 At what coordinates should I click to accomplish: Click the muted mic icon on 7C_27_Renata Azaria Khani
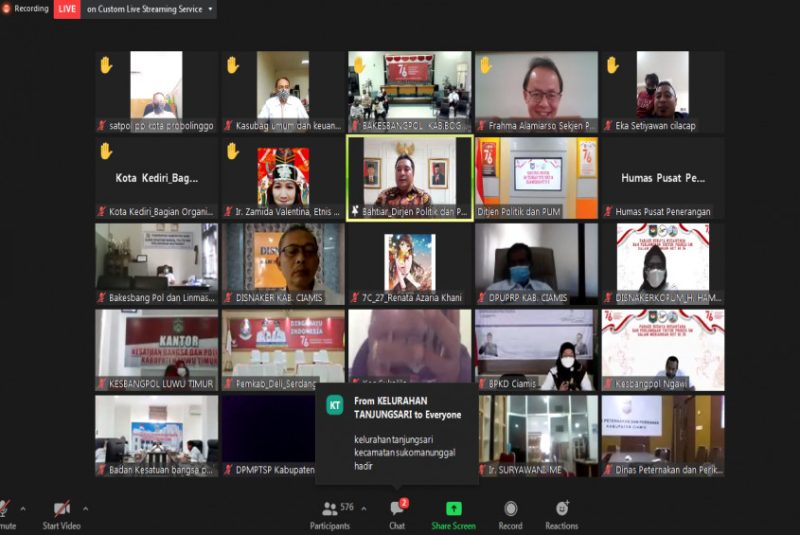click(x=355, y=297)
